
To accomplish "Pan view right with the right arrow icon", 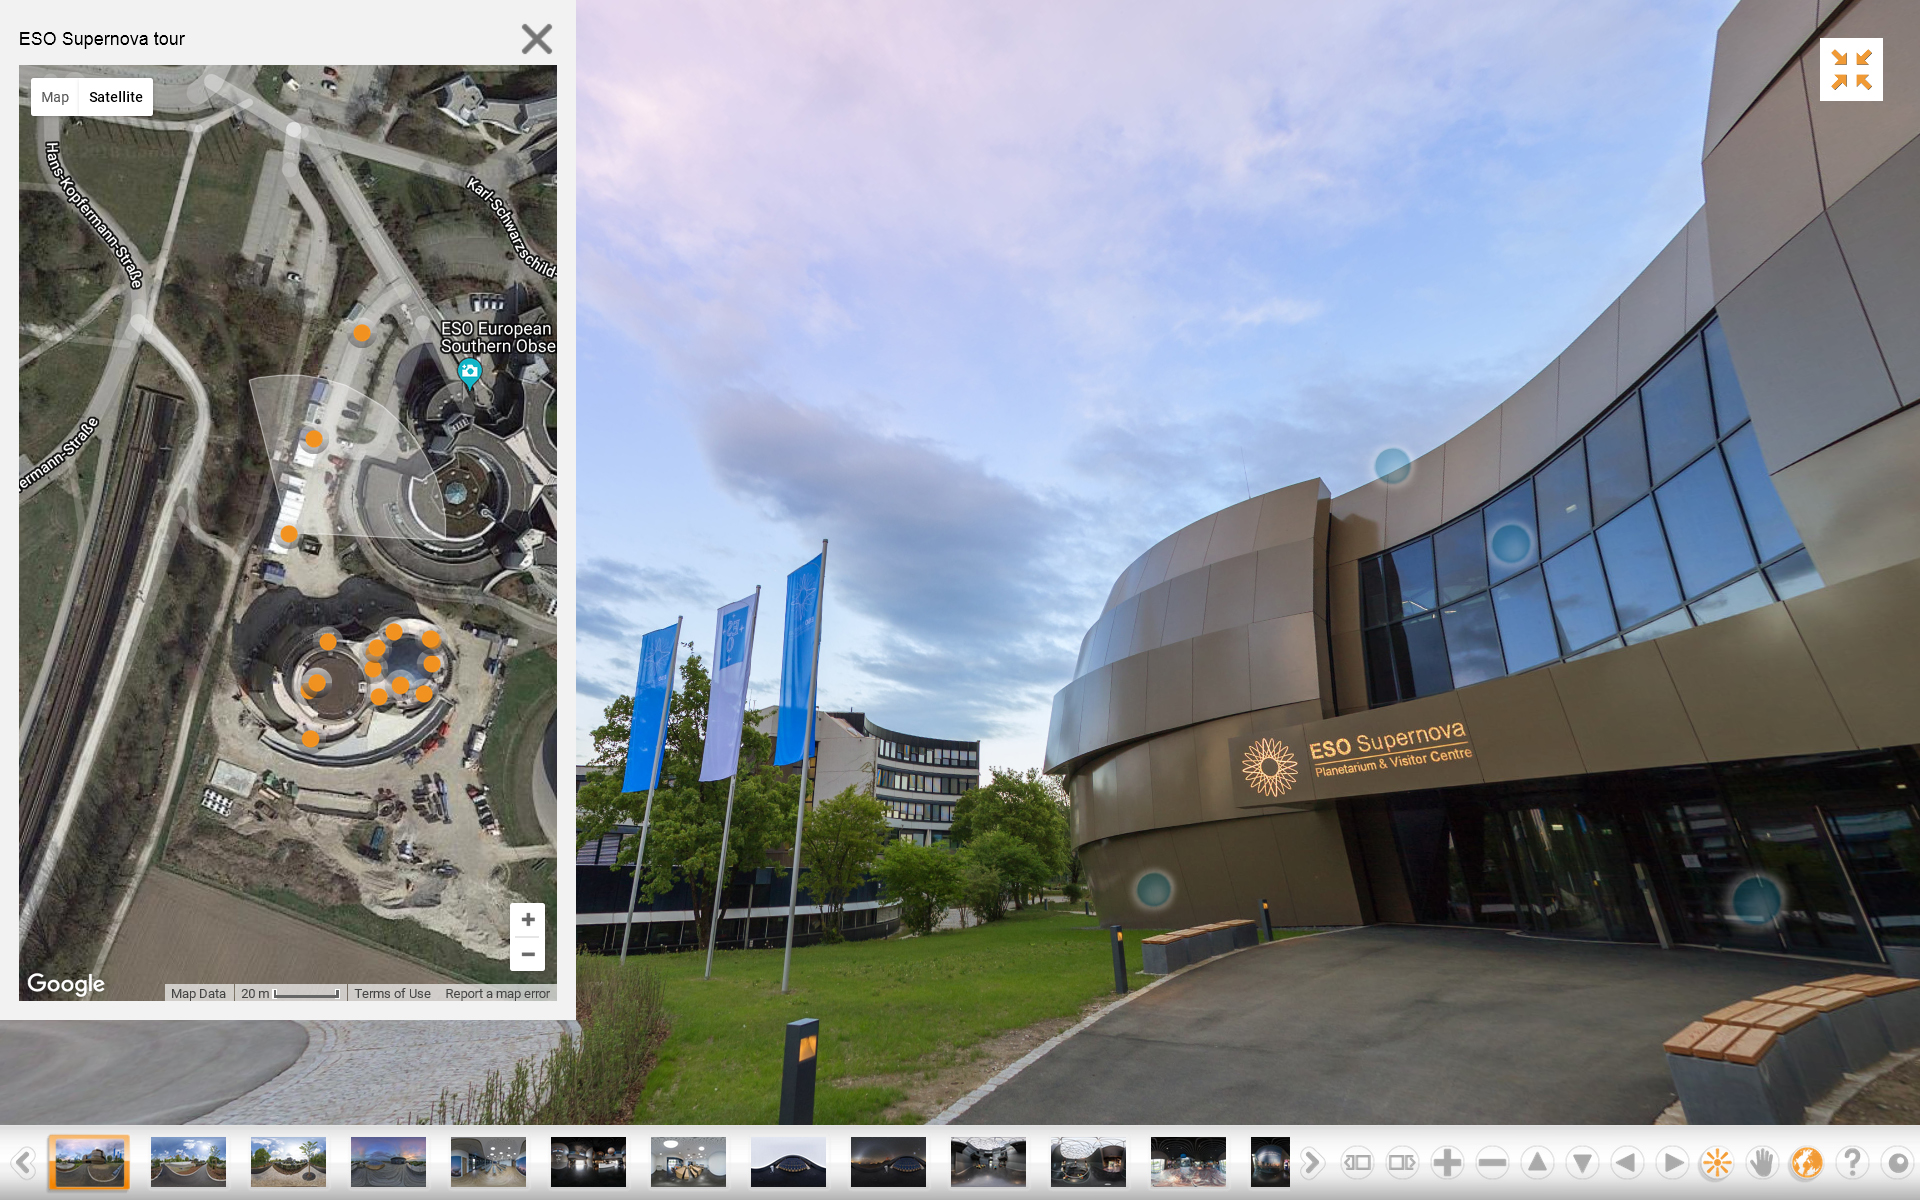I will click(x=1671, y=1162).
